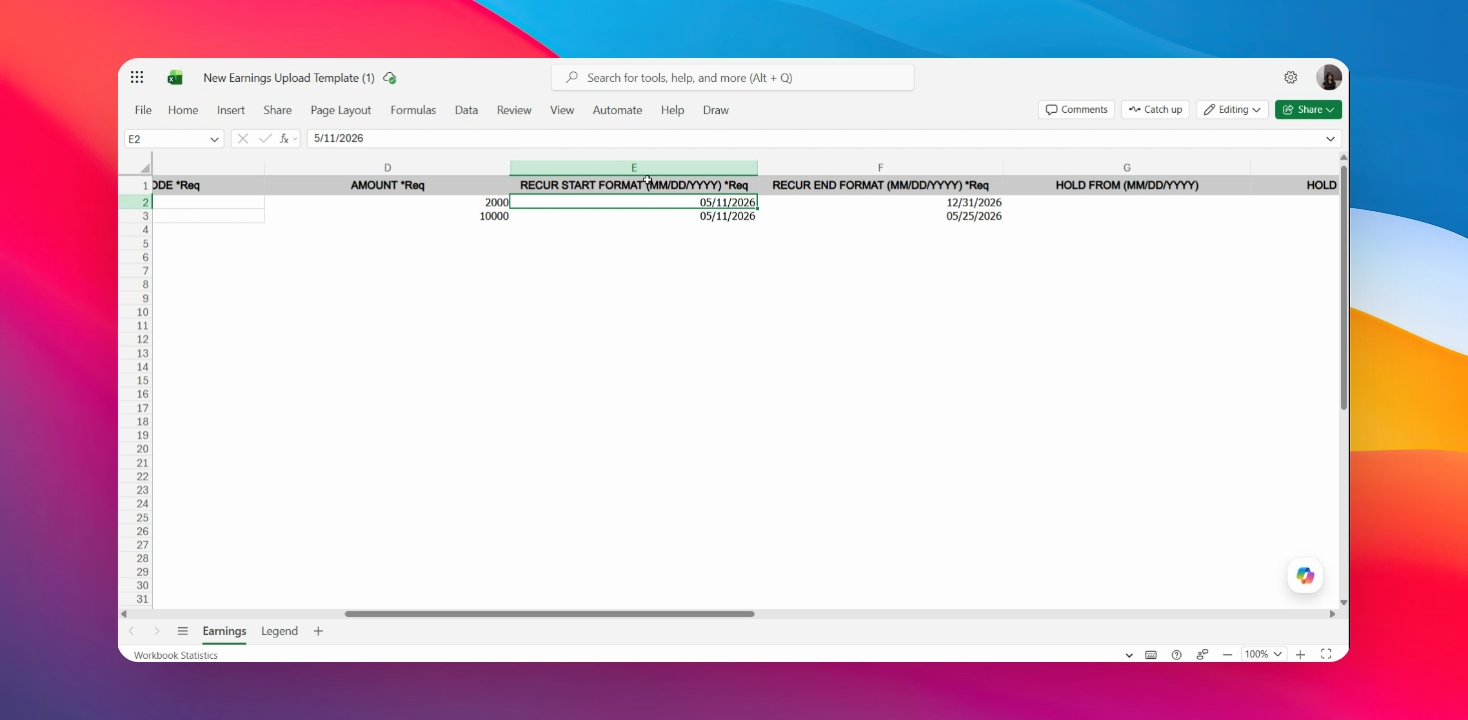Switch to the Home tab
This screenshot has height=720, width=1468.
point(183,110)
